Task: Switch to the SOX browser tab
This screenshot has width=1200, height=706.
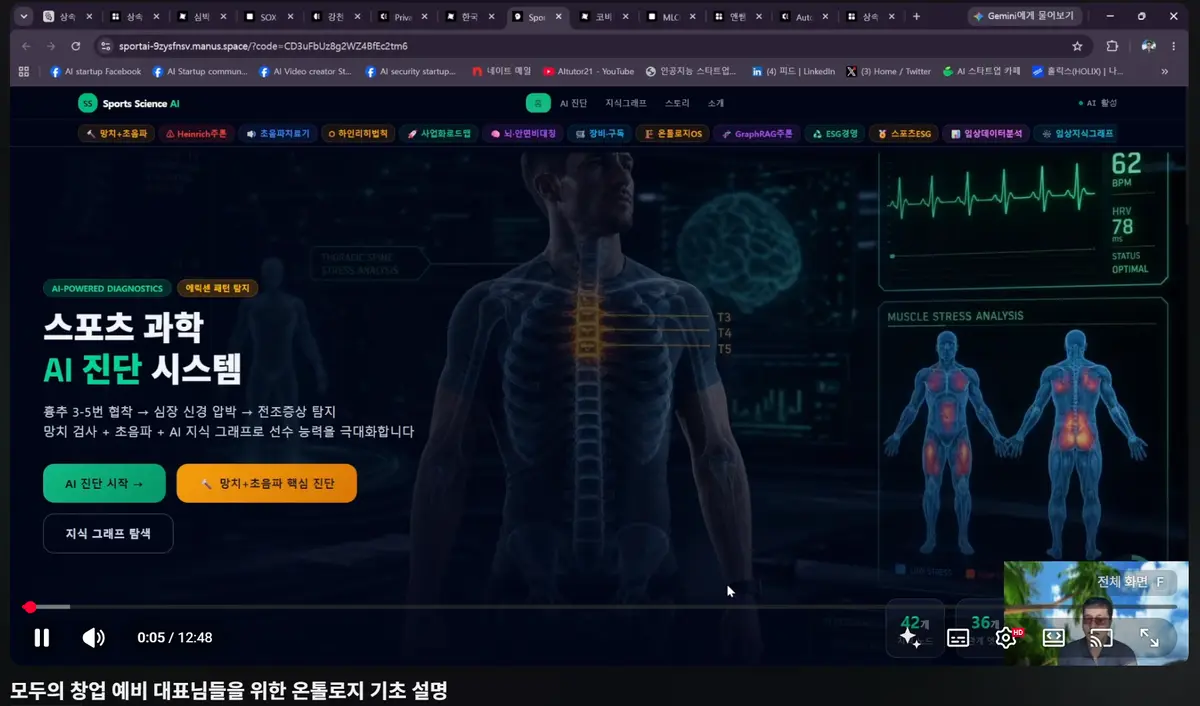Action: coord(268,17)
